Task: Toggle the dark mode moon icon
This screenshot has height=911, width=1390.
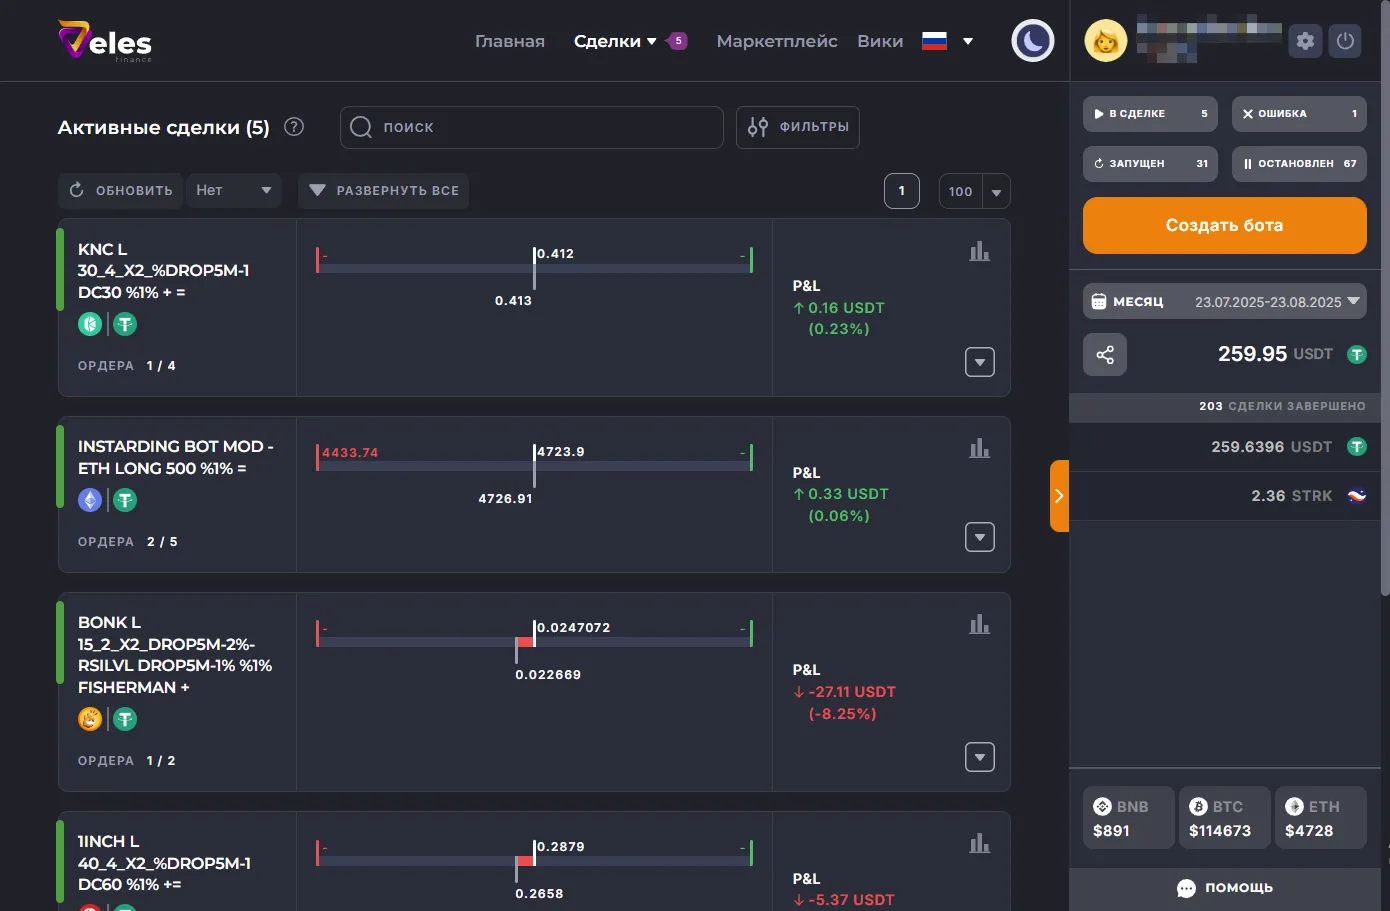Action: click(x=1032, y=41)
